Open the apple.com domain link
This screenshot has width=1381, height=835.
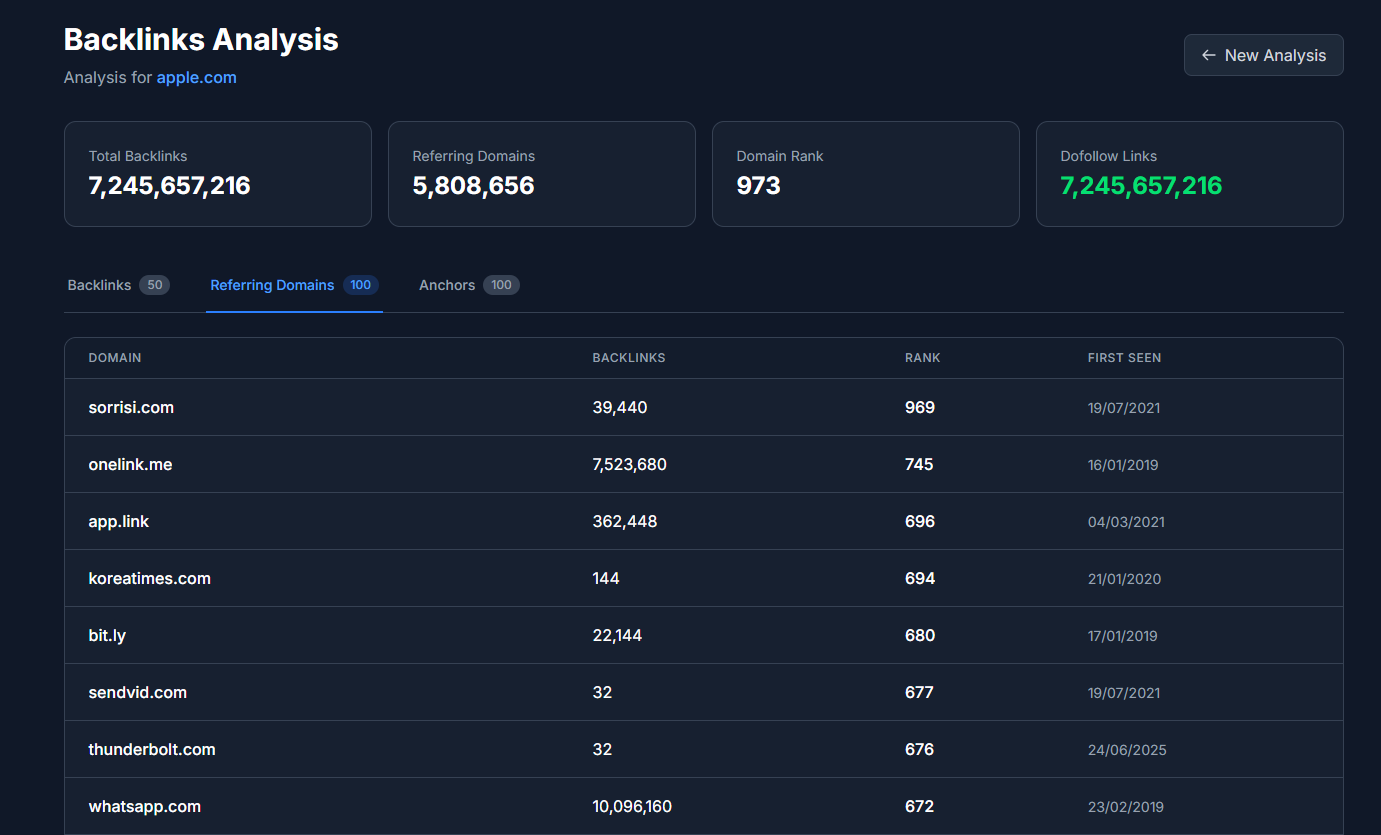196,77
